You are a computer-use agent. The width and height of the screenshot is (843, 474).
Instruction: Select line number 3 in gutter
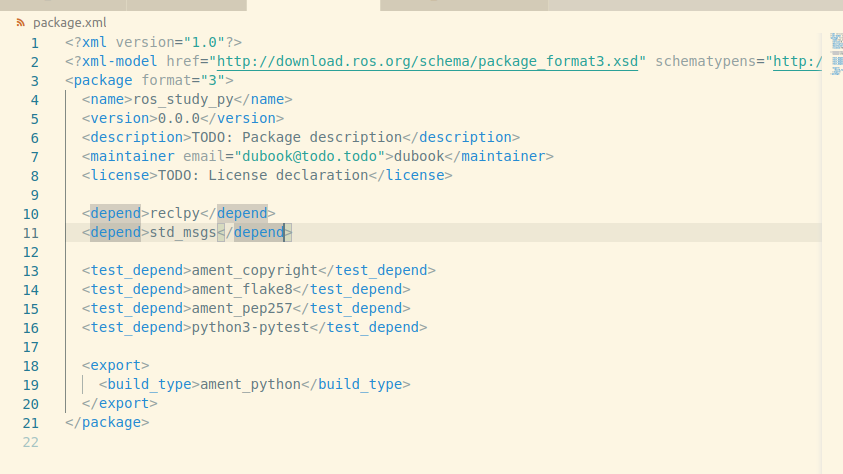click(x=35, y=81)
